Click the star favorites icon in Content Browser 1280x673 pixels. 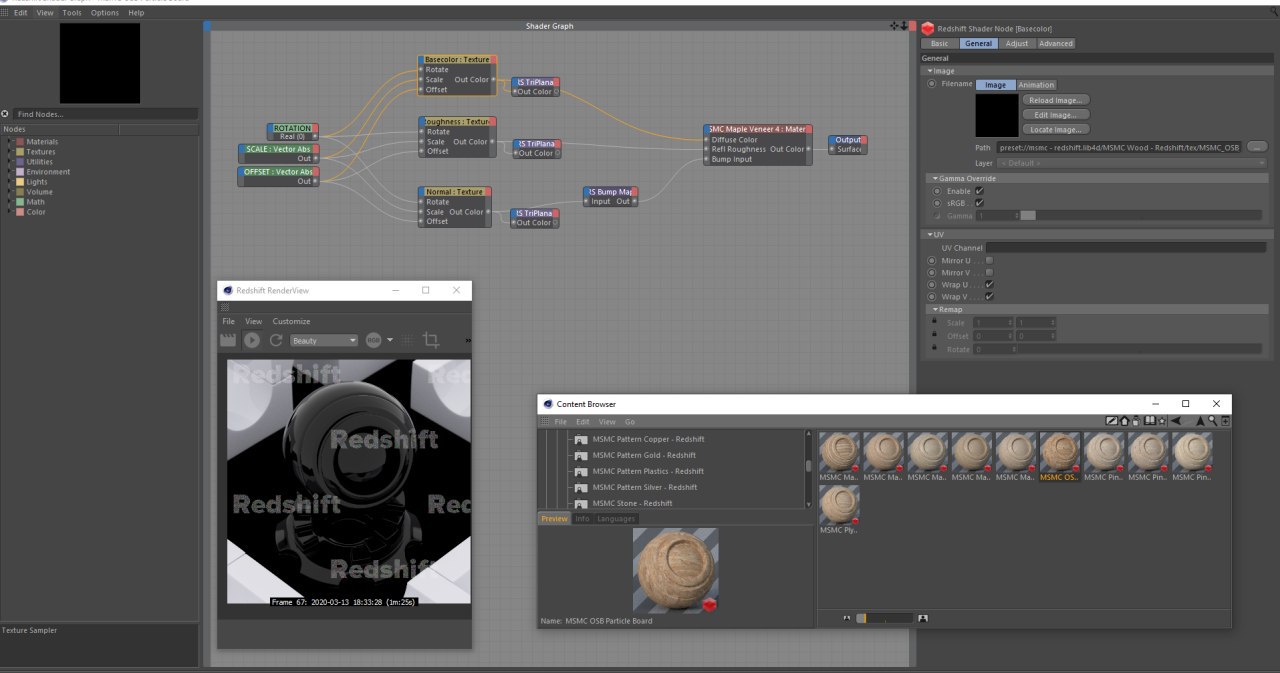coord(1161,421)
